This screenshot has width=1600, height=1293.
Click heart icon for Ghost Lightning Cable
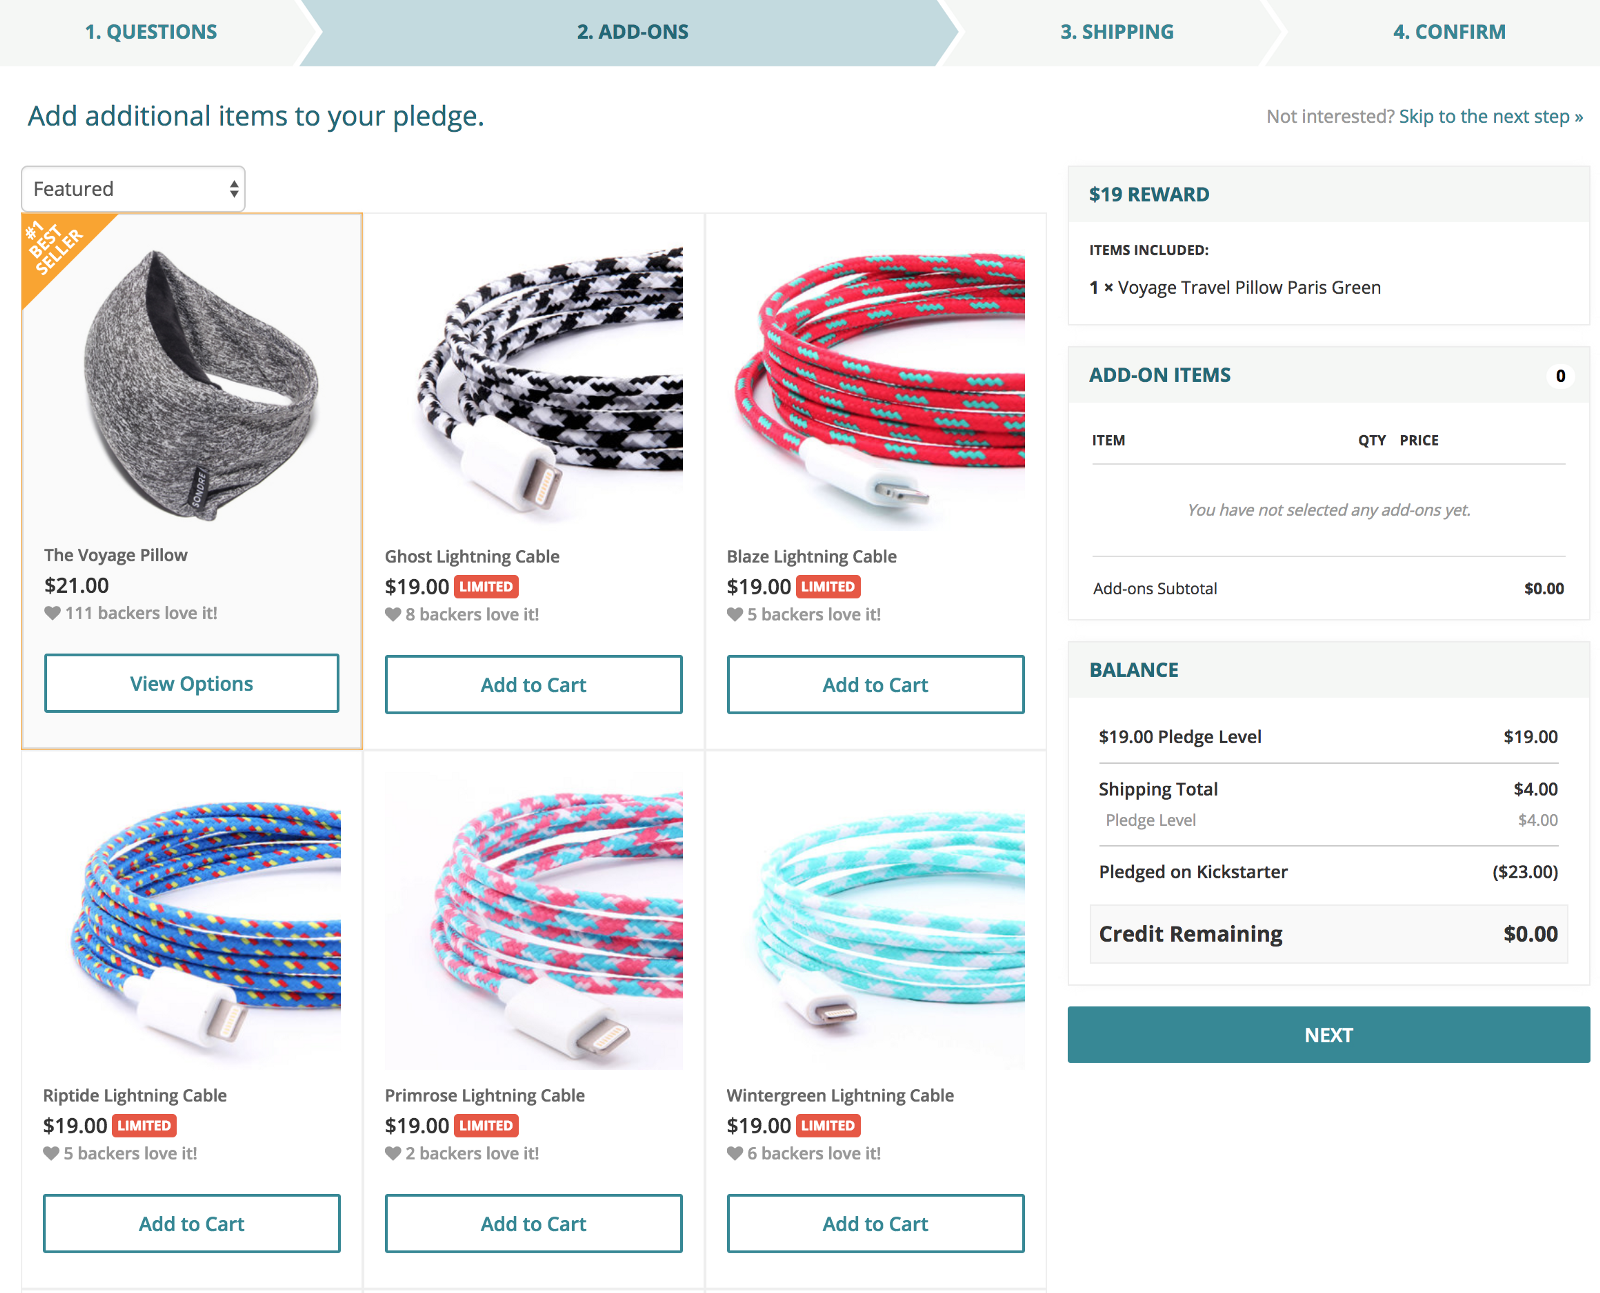tap(393, 615)
